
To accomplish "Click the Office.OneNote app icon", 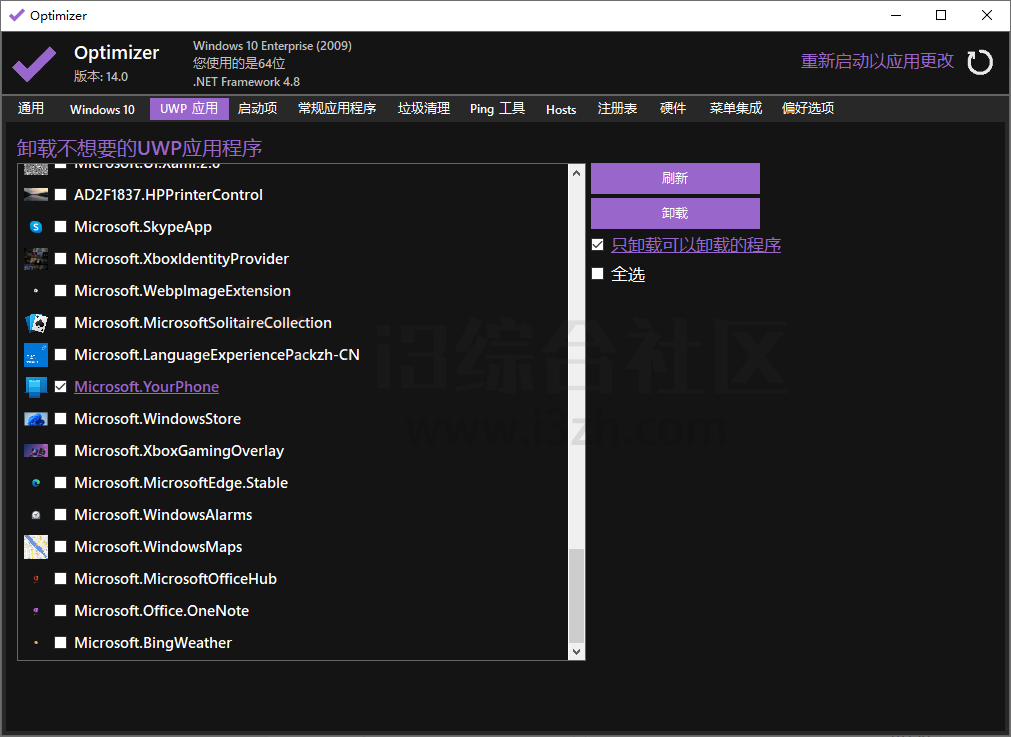I will click(36, 611).
